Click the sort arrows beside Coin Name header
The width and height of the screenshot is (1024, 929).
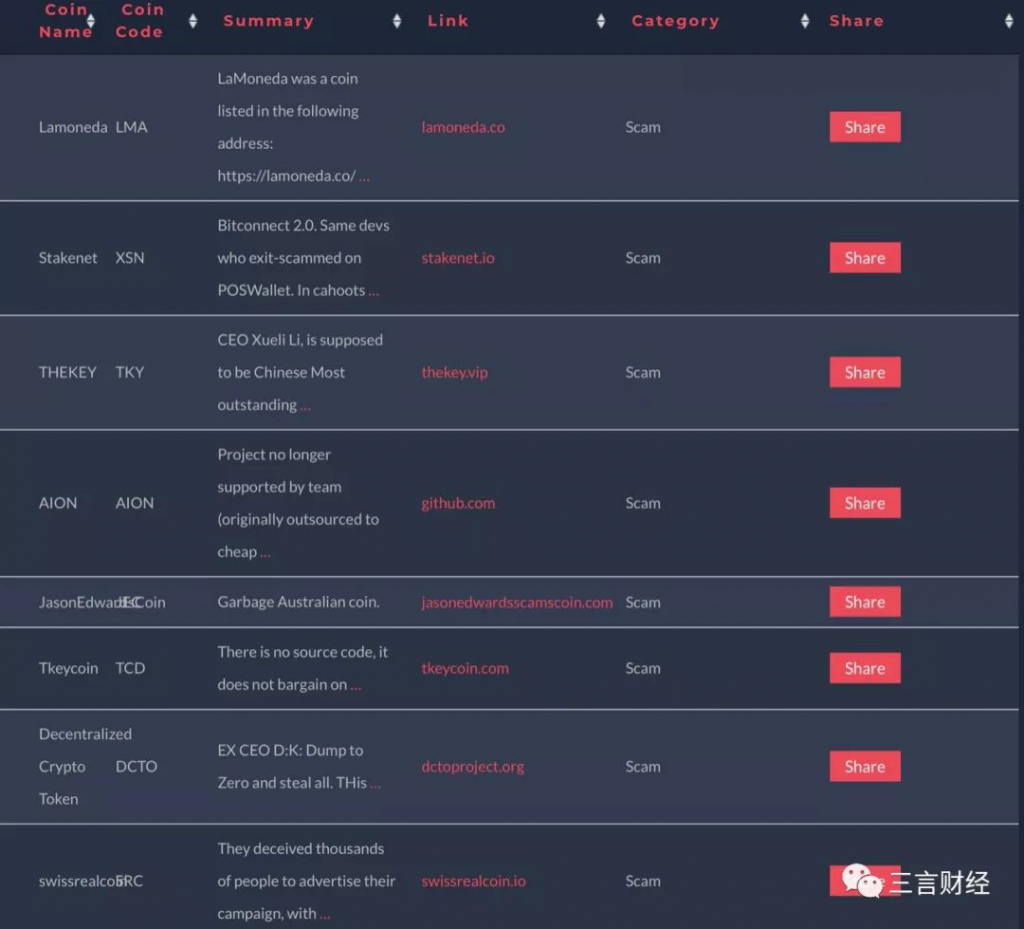click(92, 21)
